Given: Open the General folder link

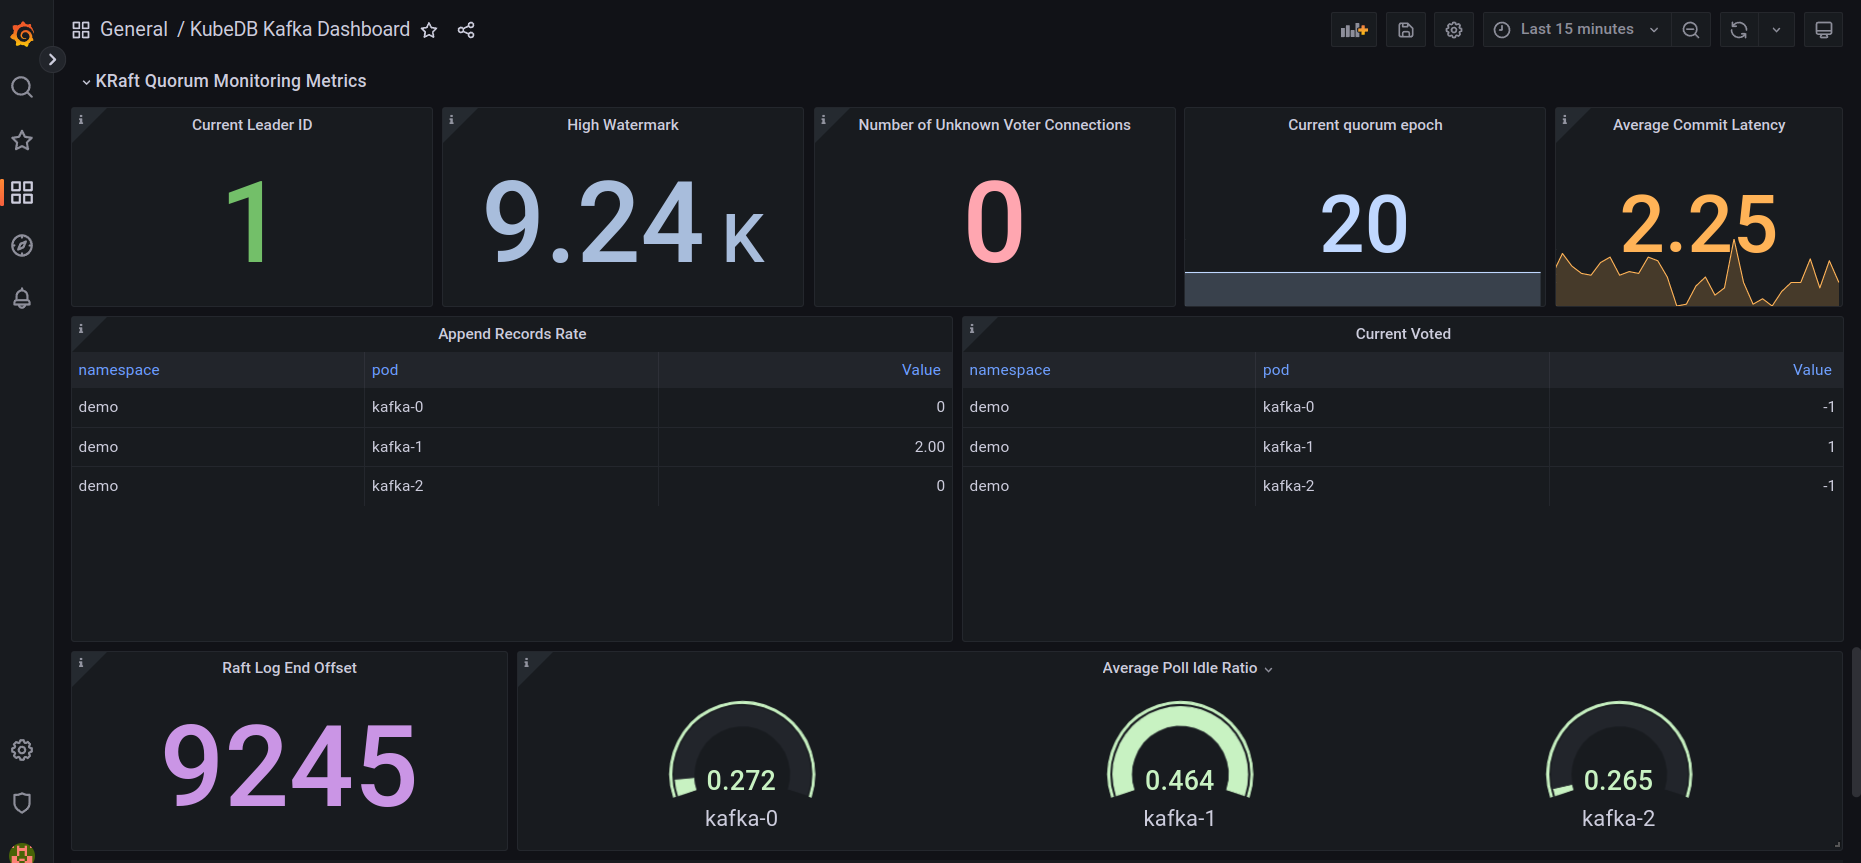Looking at the screenshot, I should [134, 29].
